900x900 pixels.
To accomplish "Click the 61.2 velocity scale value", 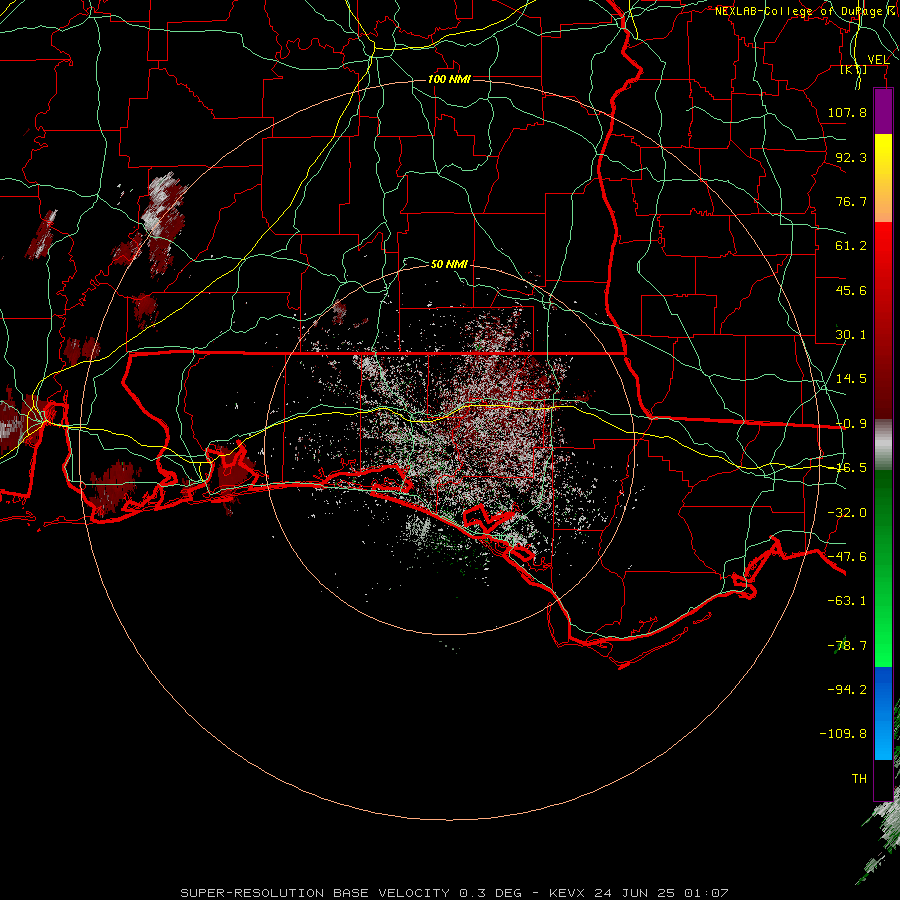I will point(851,246).
